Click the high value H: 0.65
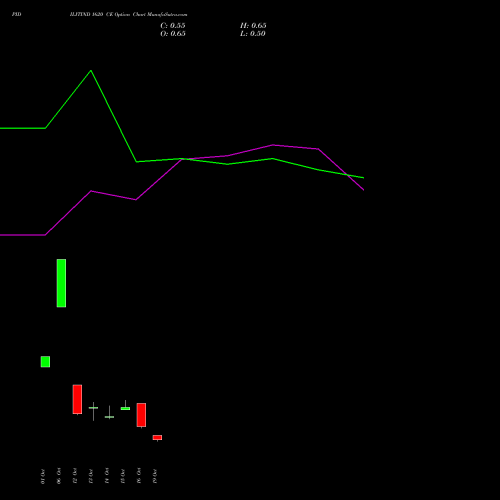Screen dimensions: 500x500 coord(253,26)
